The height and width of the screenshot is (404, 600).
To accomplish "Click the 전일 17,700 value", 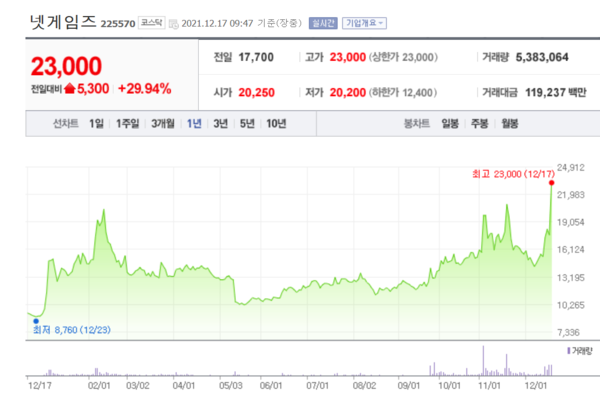I will pos(256,57).
